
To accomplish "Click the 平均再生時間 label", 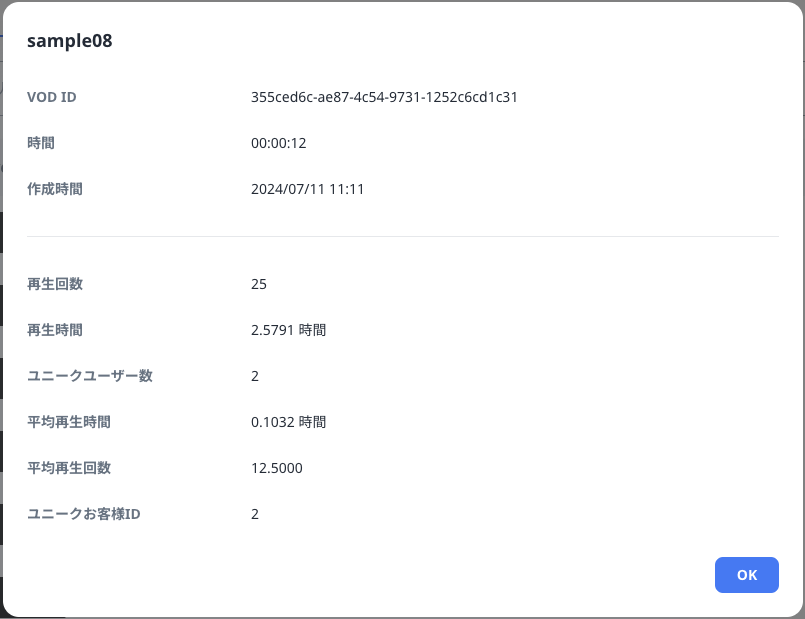I will click(x=69, y=422).
